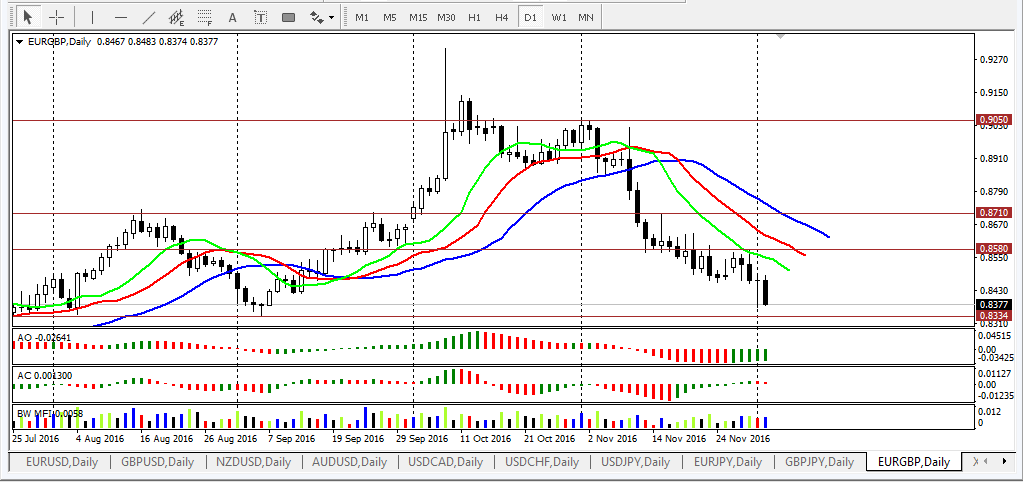Choose the text label tool
The image size is (1023, 482).
[x=260, y=18]
